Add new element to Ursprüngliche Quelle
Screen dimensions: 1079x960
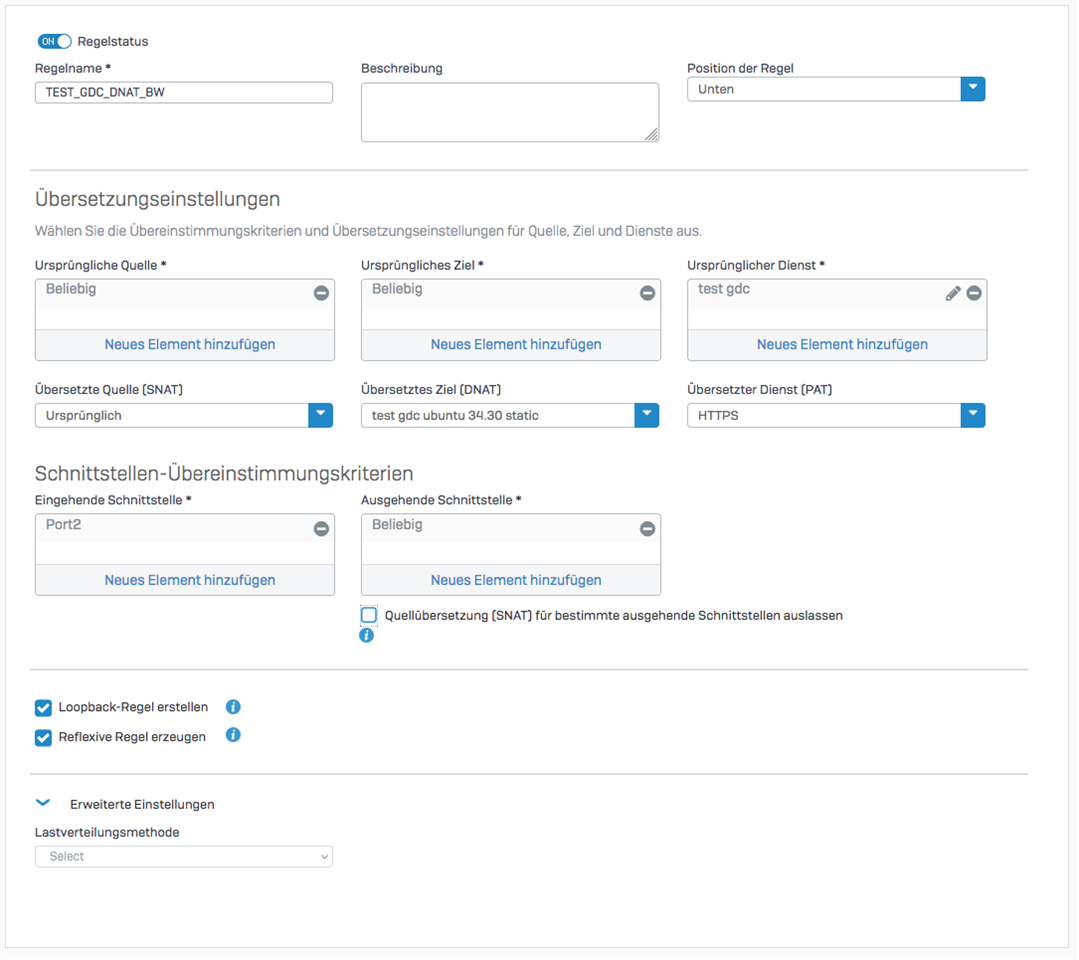click(x=190, y=344)
